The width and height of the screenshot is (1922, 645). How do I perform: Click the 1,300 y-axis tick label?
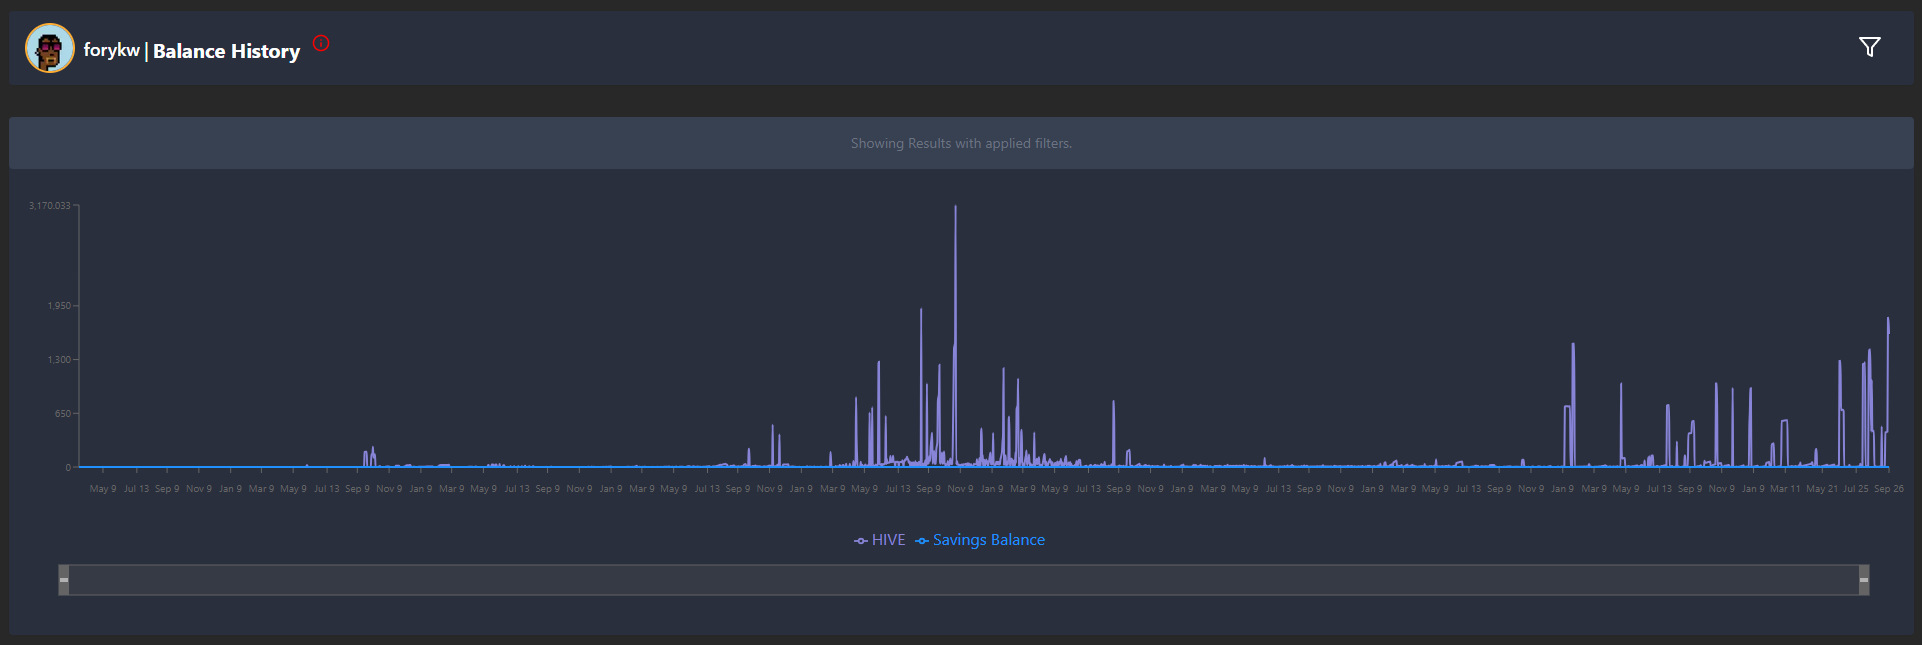[x=59, y=359]
